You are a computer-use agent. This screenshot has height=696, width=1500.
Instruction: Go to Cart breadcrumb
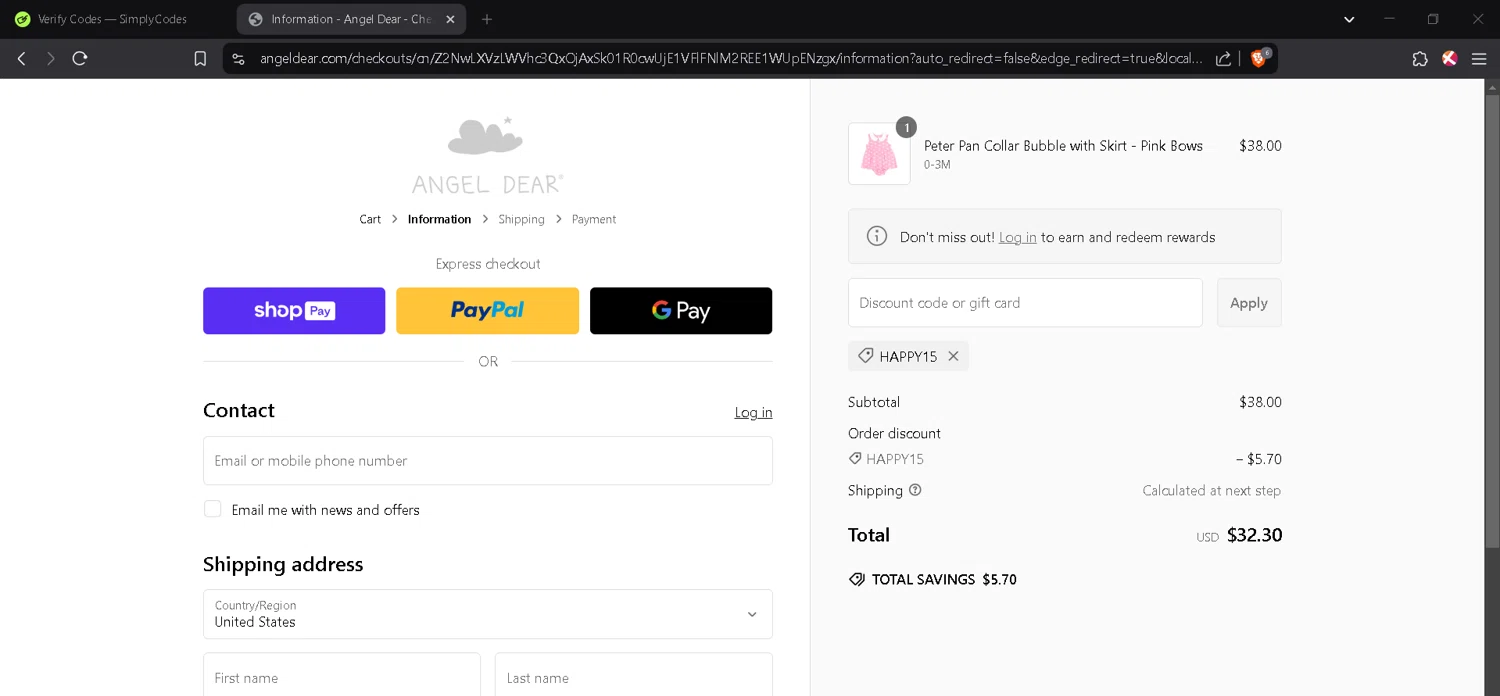(x=370, y=219)
